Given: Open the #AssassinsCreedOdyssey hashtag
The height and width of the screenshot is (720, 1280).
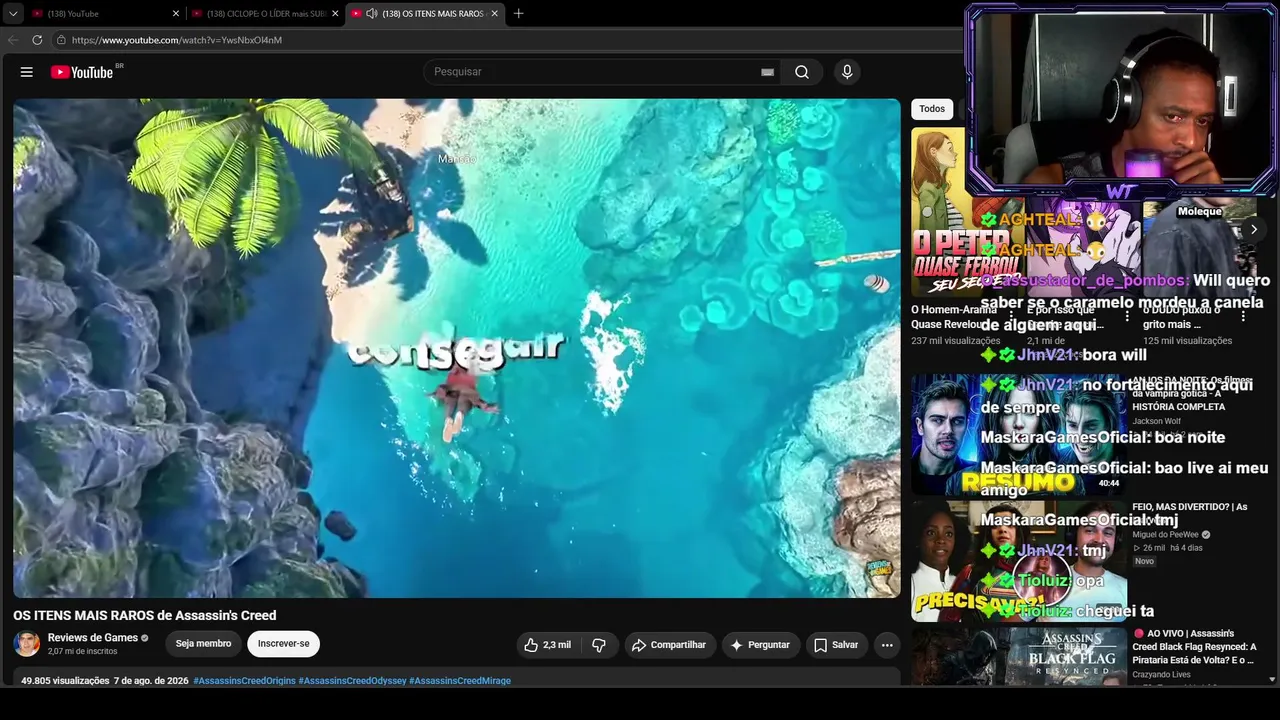Looking at the screenshot, I should [352, 681].
